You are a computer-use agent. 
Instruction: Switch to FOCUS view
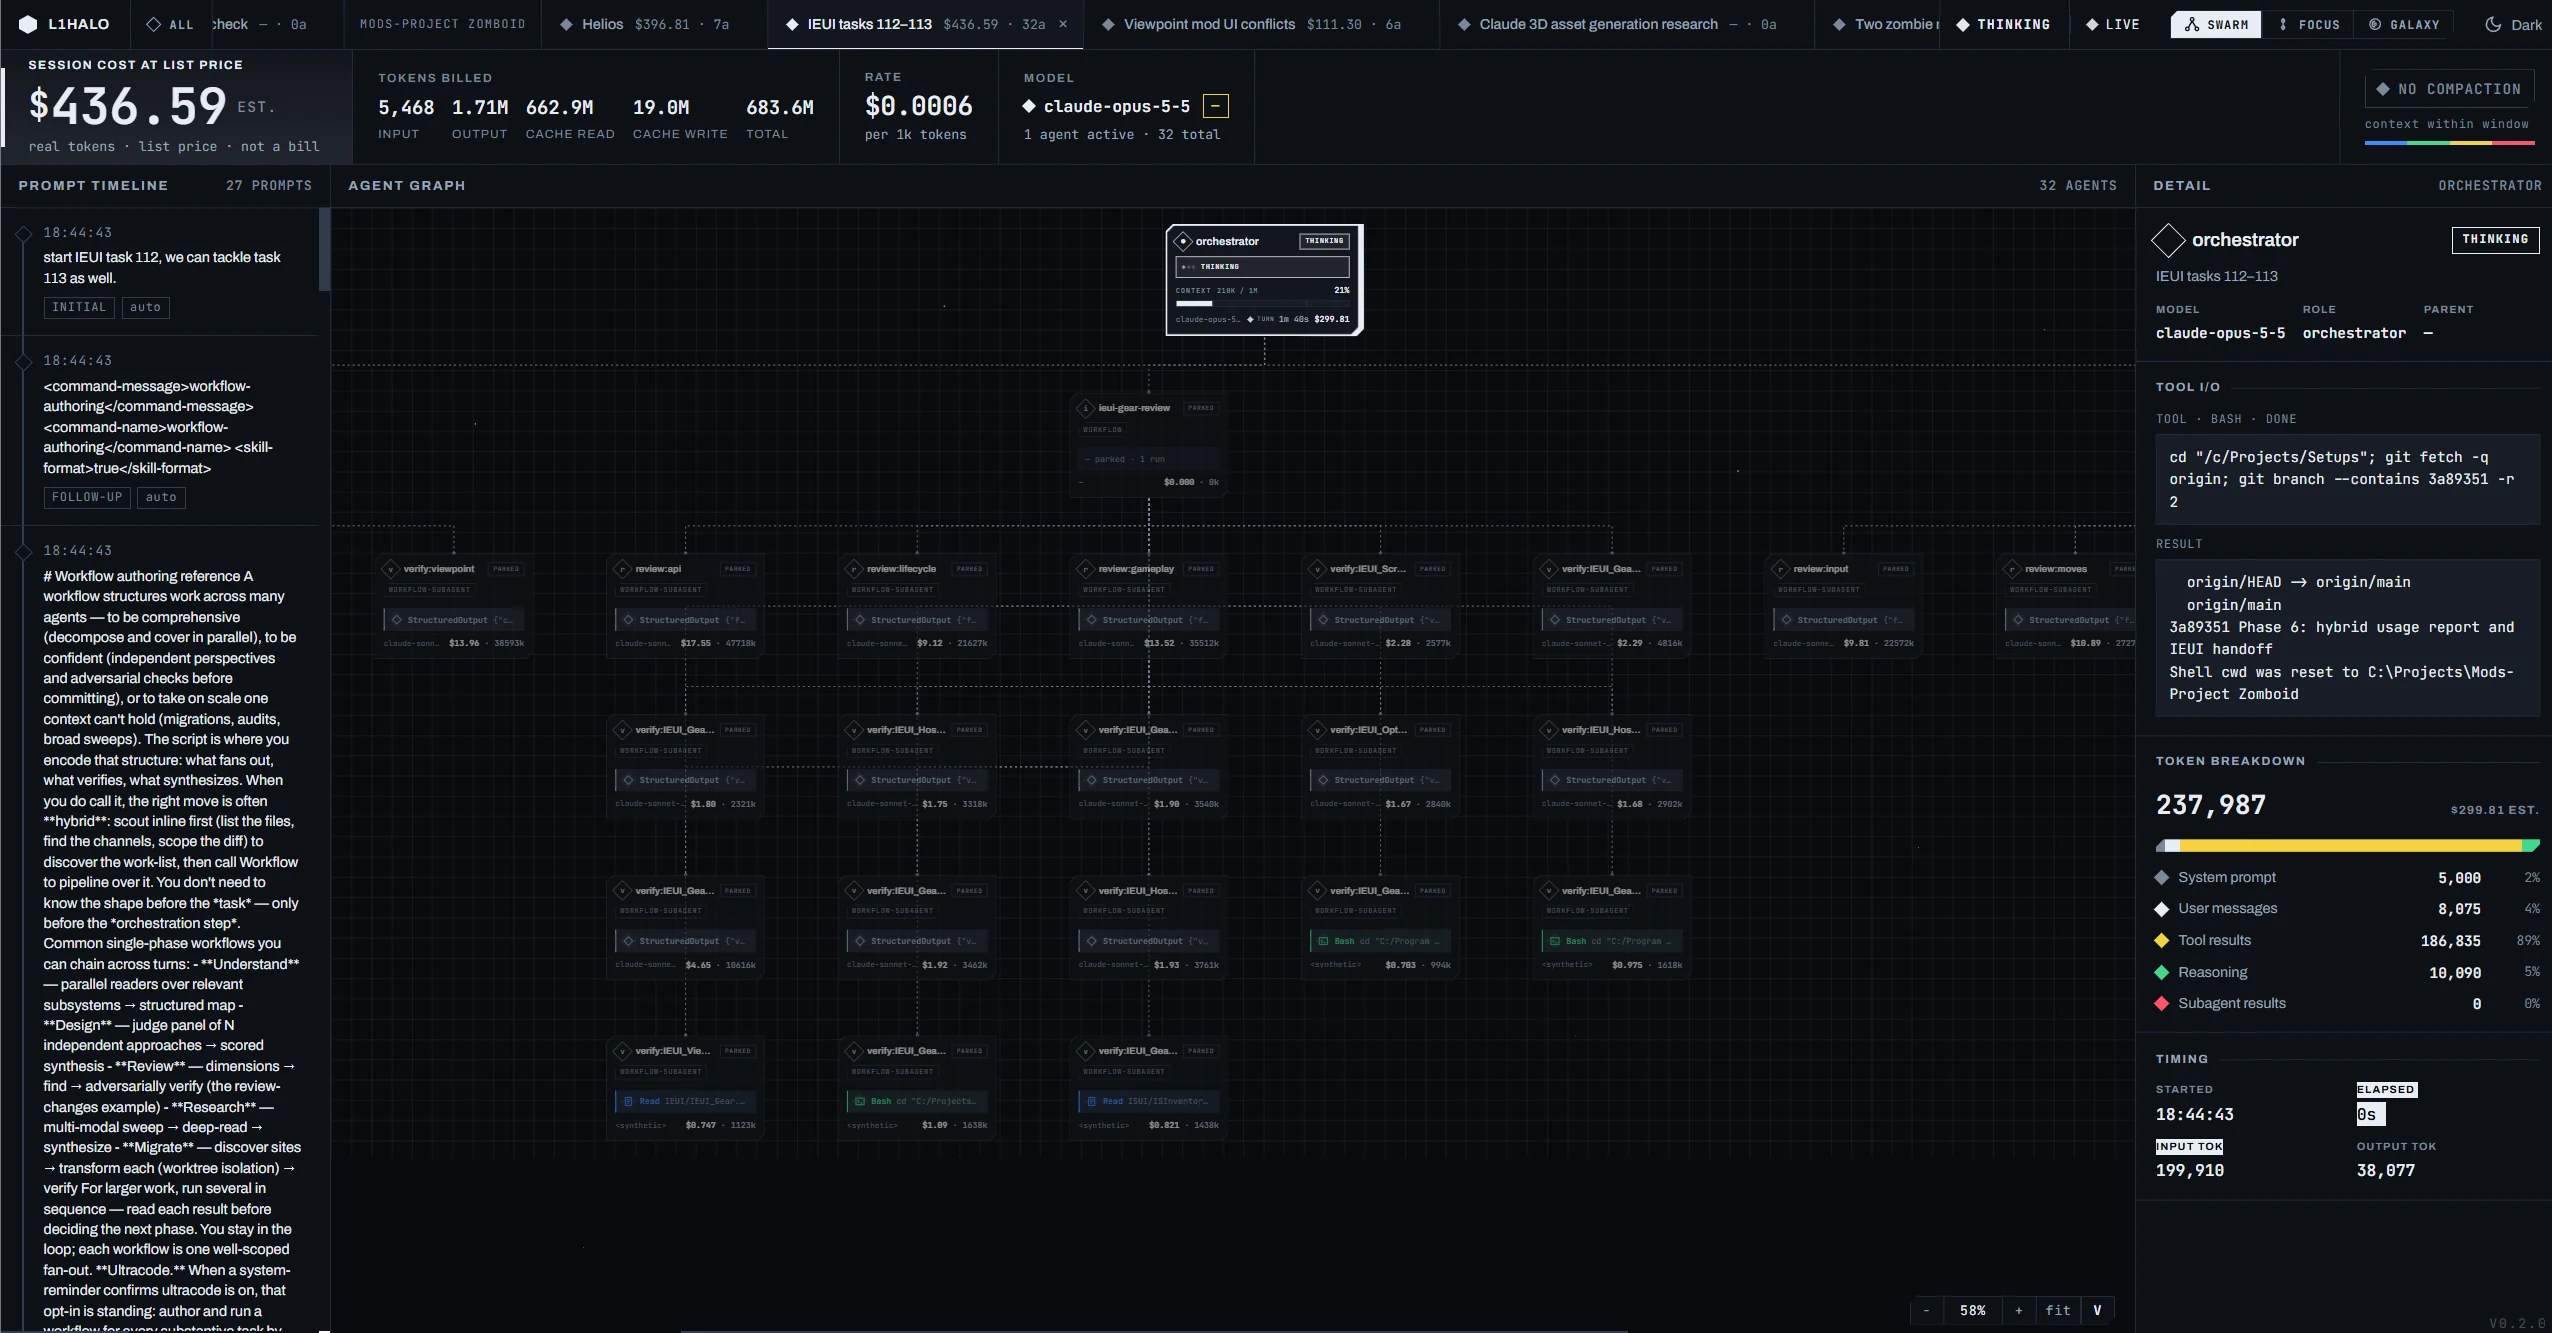tap(2309, 24)
